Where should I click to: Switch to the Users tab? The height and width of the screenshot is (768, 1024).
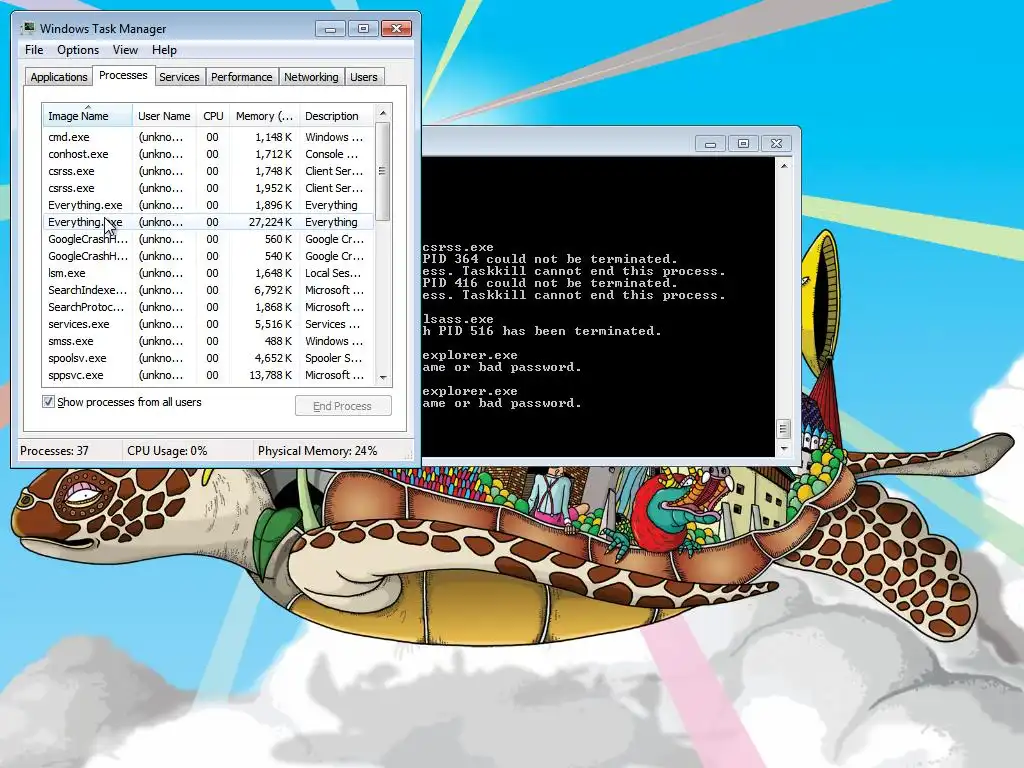(364, 77)
